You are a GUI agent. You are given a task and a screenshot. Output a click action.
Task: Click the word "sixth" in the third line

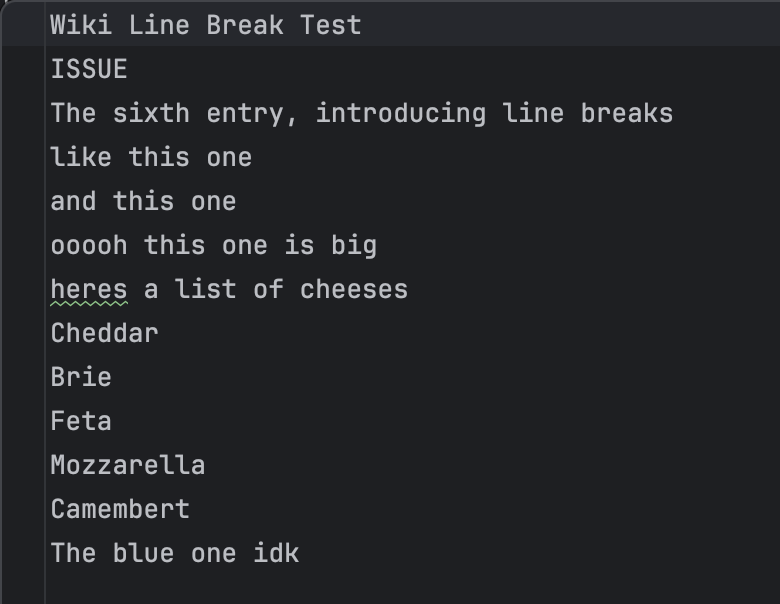click(151, 113)
